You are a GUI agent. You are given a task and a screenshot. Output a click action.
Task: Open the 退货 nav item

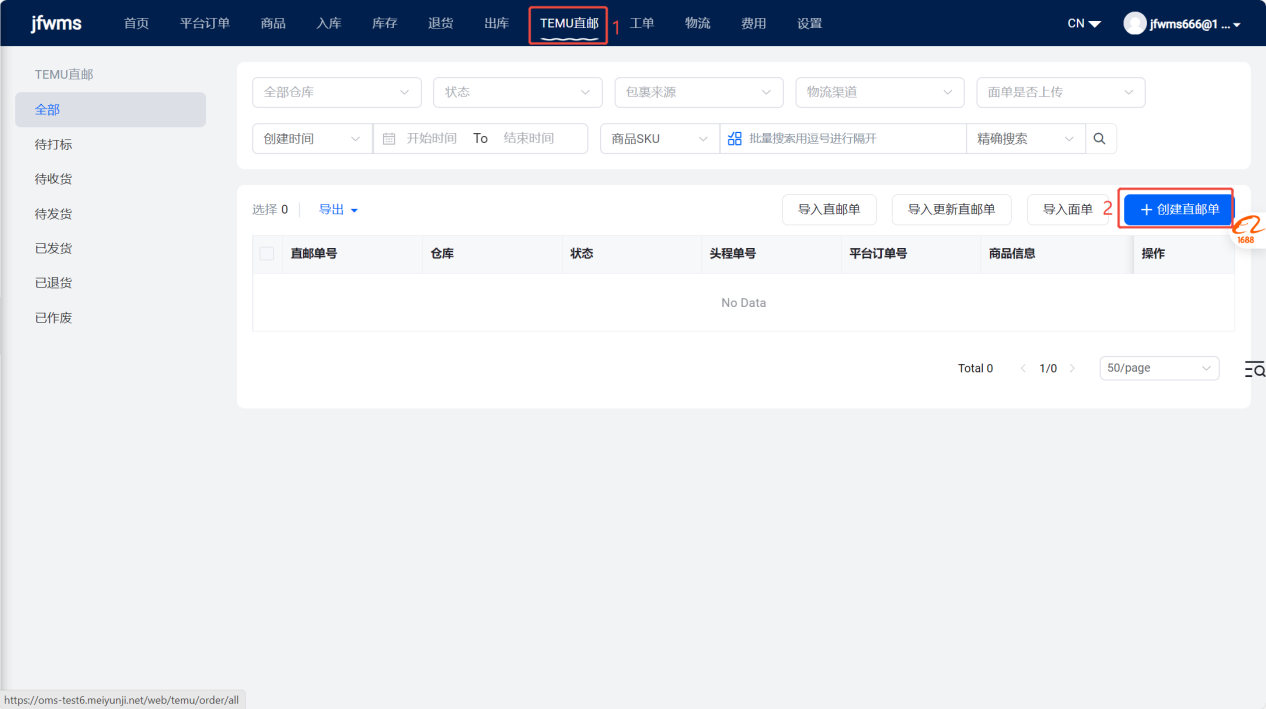click(440, 23)
